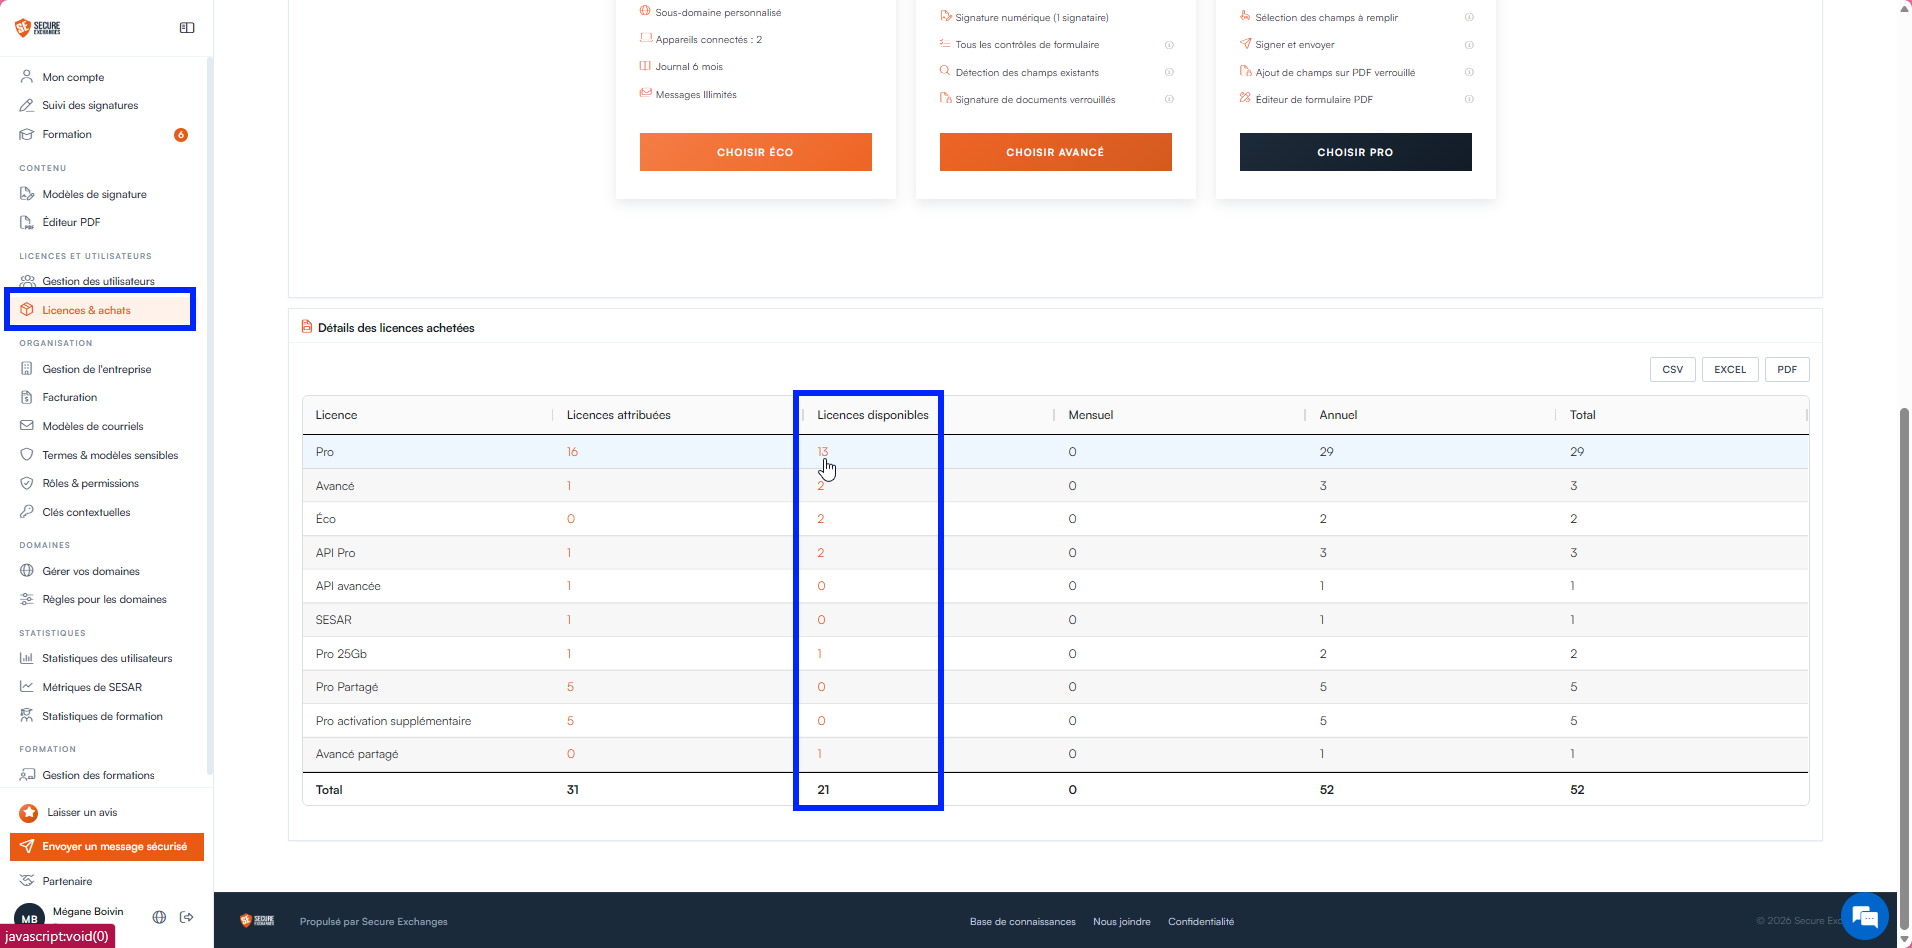Click info icon next to Détection des champs existants

[1169, 72]
